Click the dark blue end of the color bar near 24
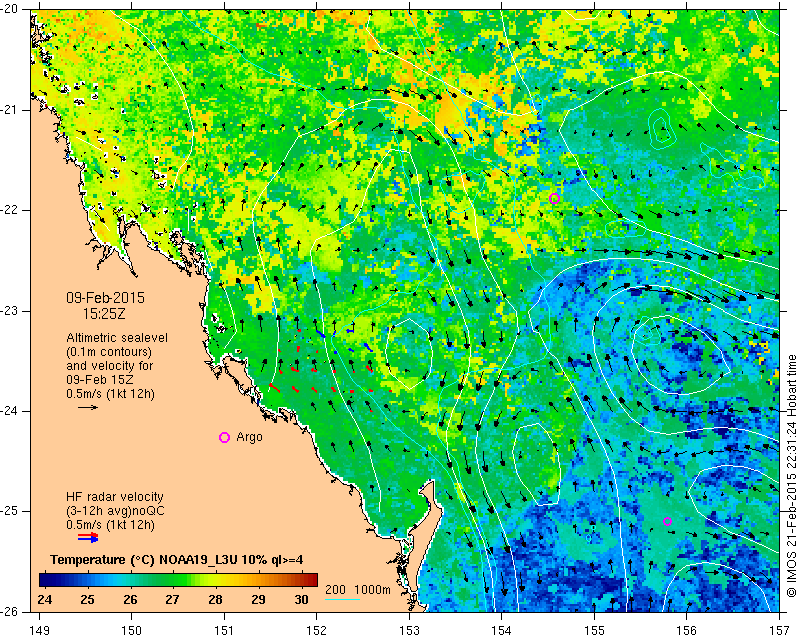800x640 pixels. click(x=44, y=580)
